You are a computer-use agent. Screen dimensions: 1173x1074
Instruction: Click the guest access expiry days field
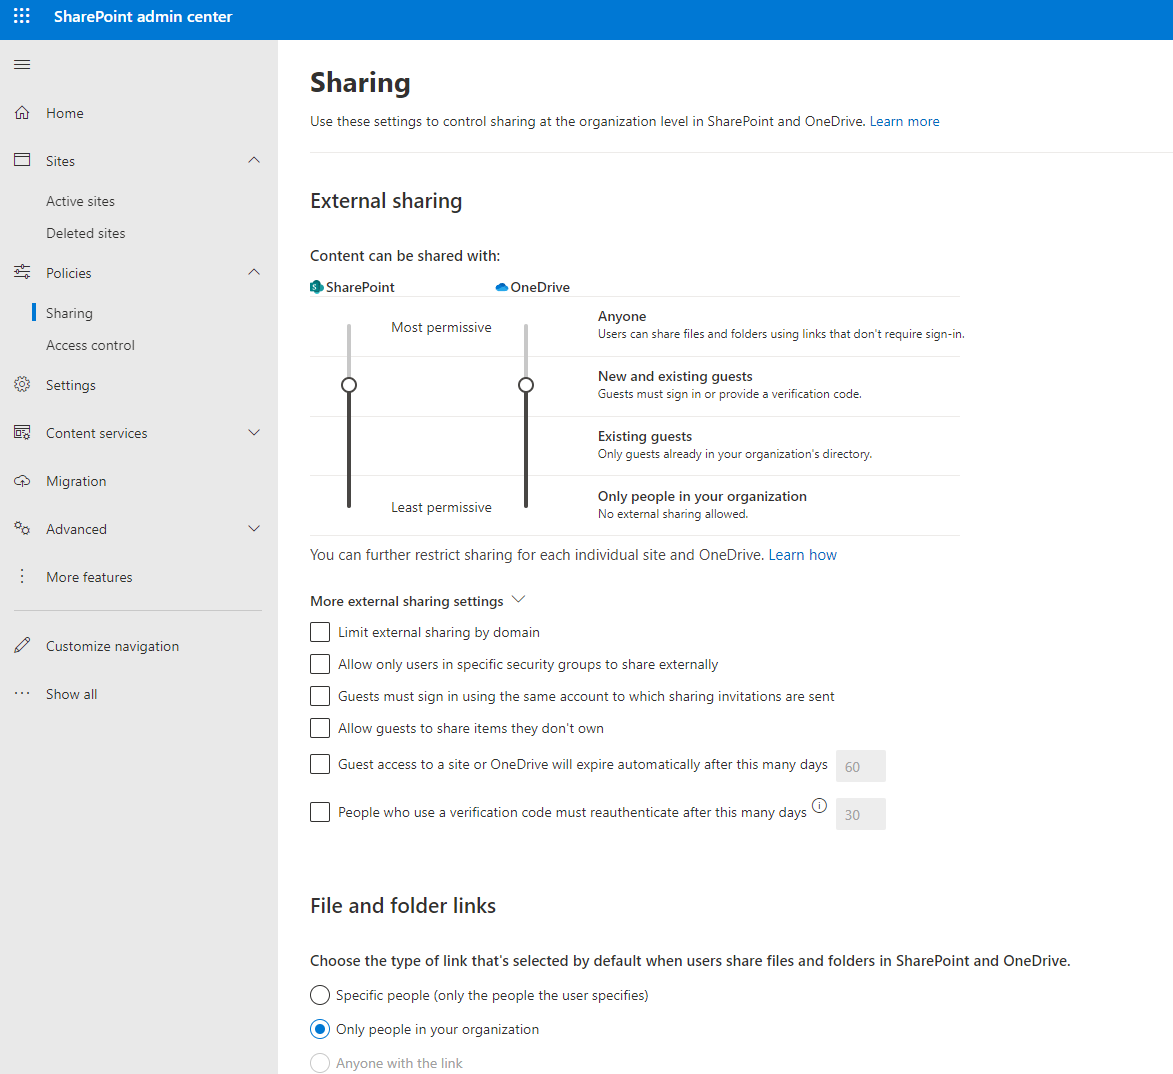[860, 766]
